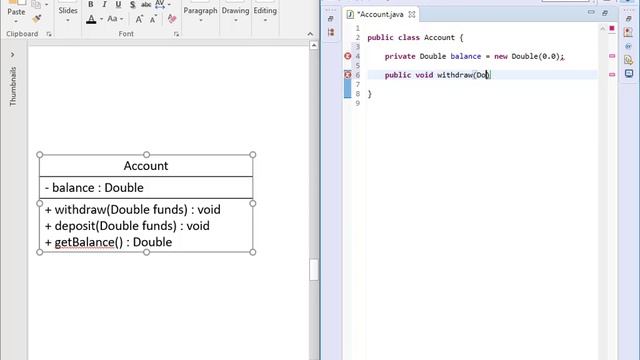
Task: Toggle Bold formatting in PowerPoint ribbon
Action: pos(91,4)
